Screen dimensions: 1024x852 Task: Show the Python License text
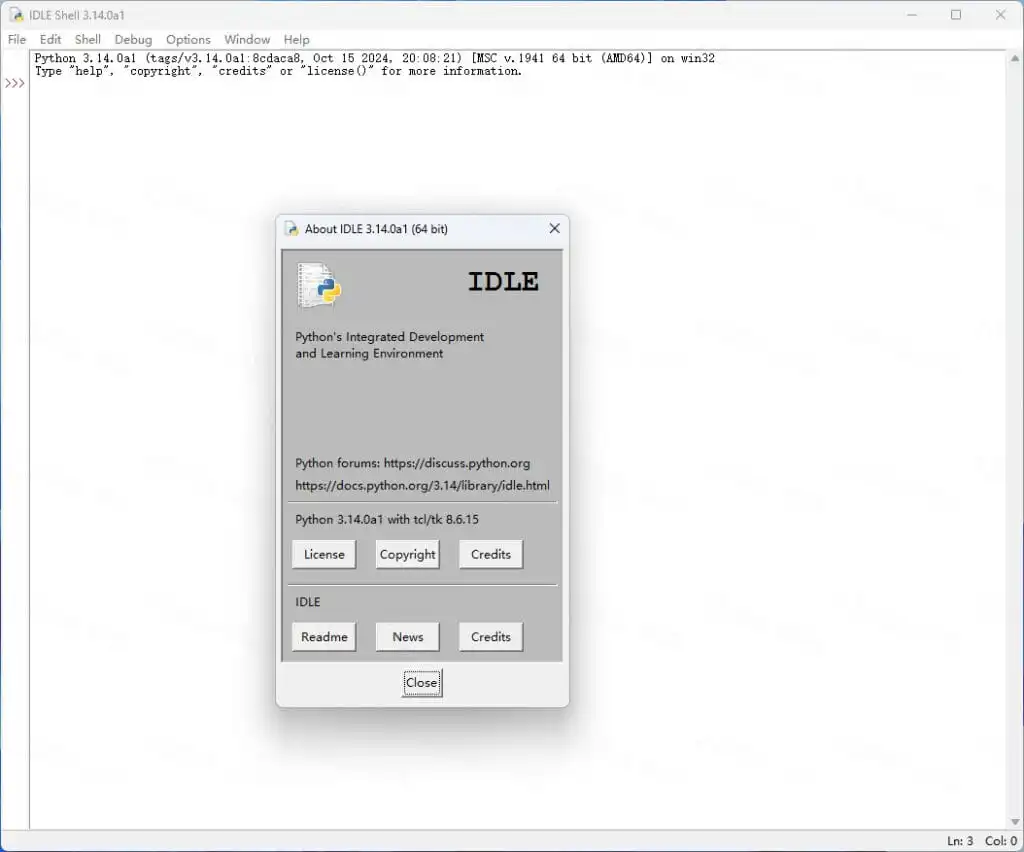point(324,554)
